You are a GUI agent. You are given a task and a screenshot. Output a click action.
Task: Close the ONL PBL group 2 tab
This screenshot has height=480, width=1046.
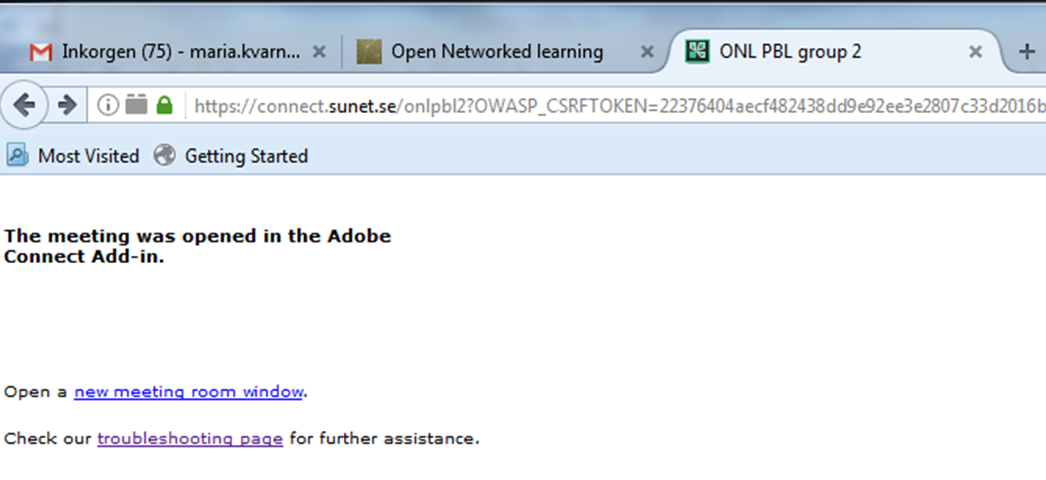click(975, 52)
